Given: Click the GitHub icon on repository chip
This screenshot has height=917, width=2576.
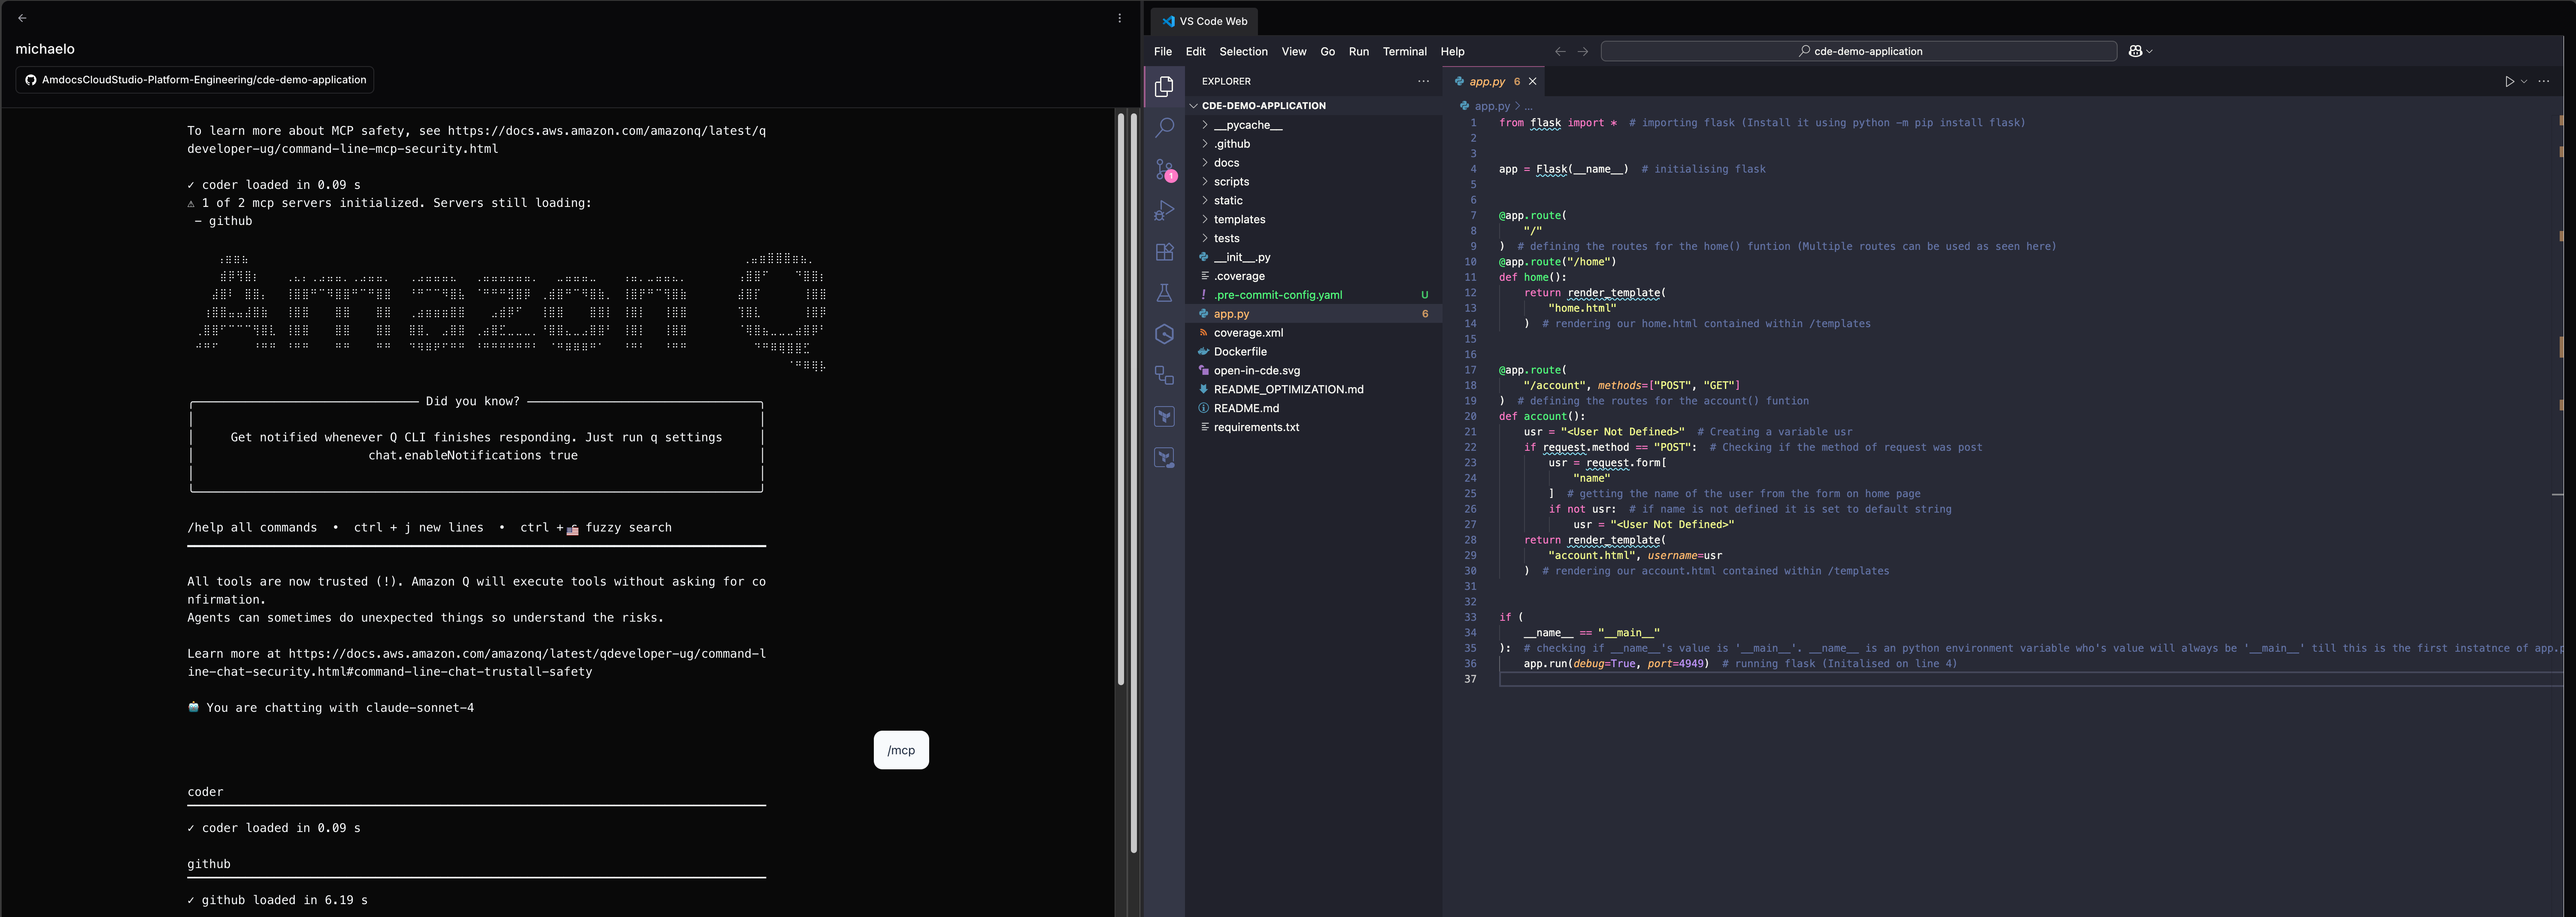Looking at the screenshot, I should tap(31, 80).
